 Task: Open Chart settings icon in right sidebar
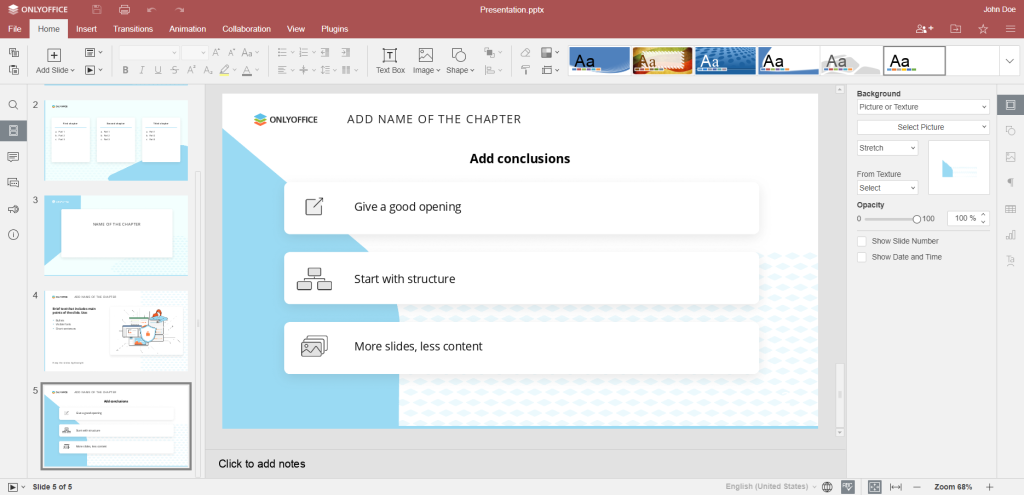[1010, 234]
